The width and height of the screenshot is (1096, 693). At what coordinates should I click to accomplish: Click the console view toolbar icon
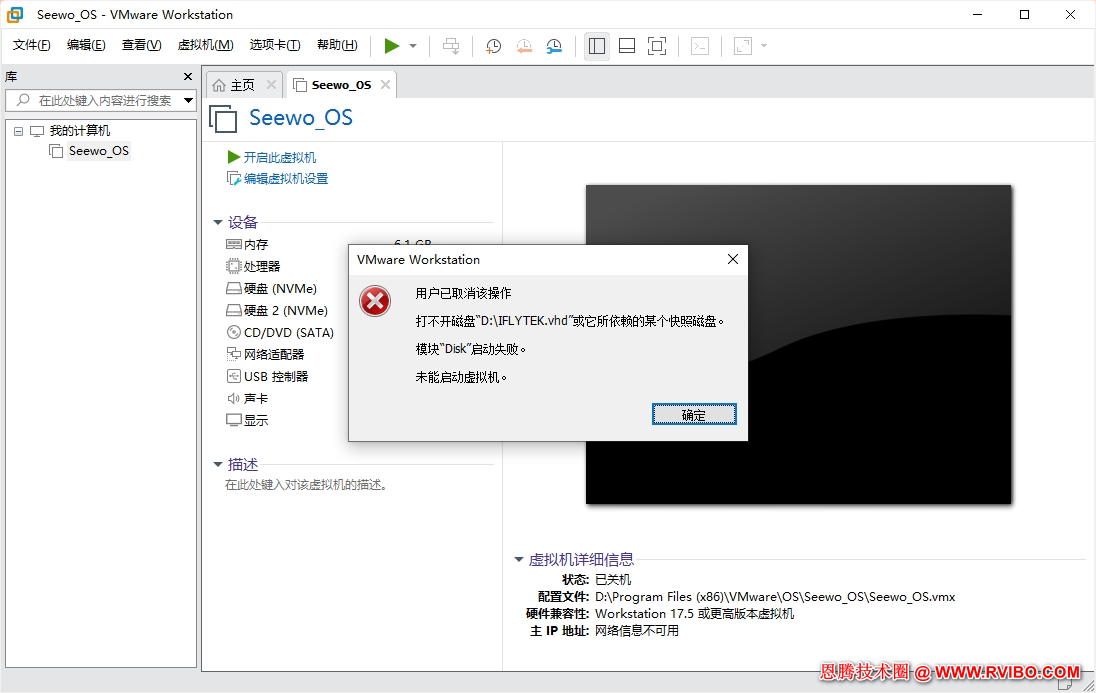click(x=700, y=46)
